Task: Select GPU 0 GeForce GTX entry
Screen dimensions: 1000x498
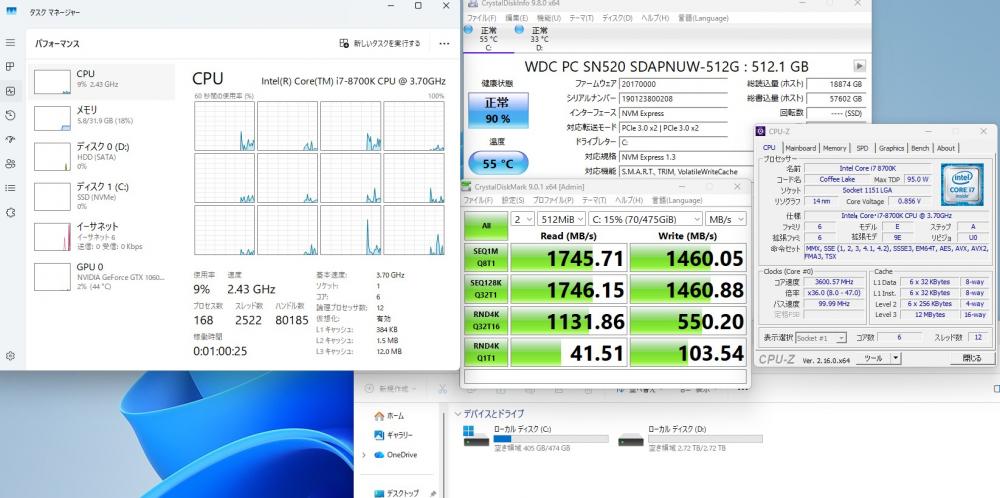Action: [103, 275]
